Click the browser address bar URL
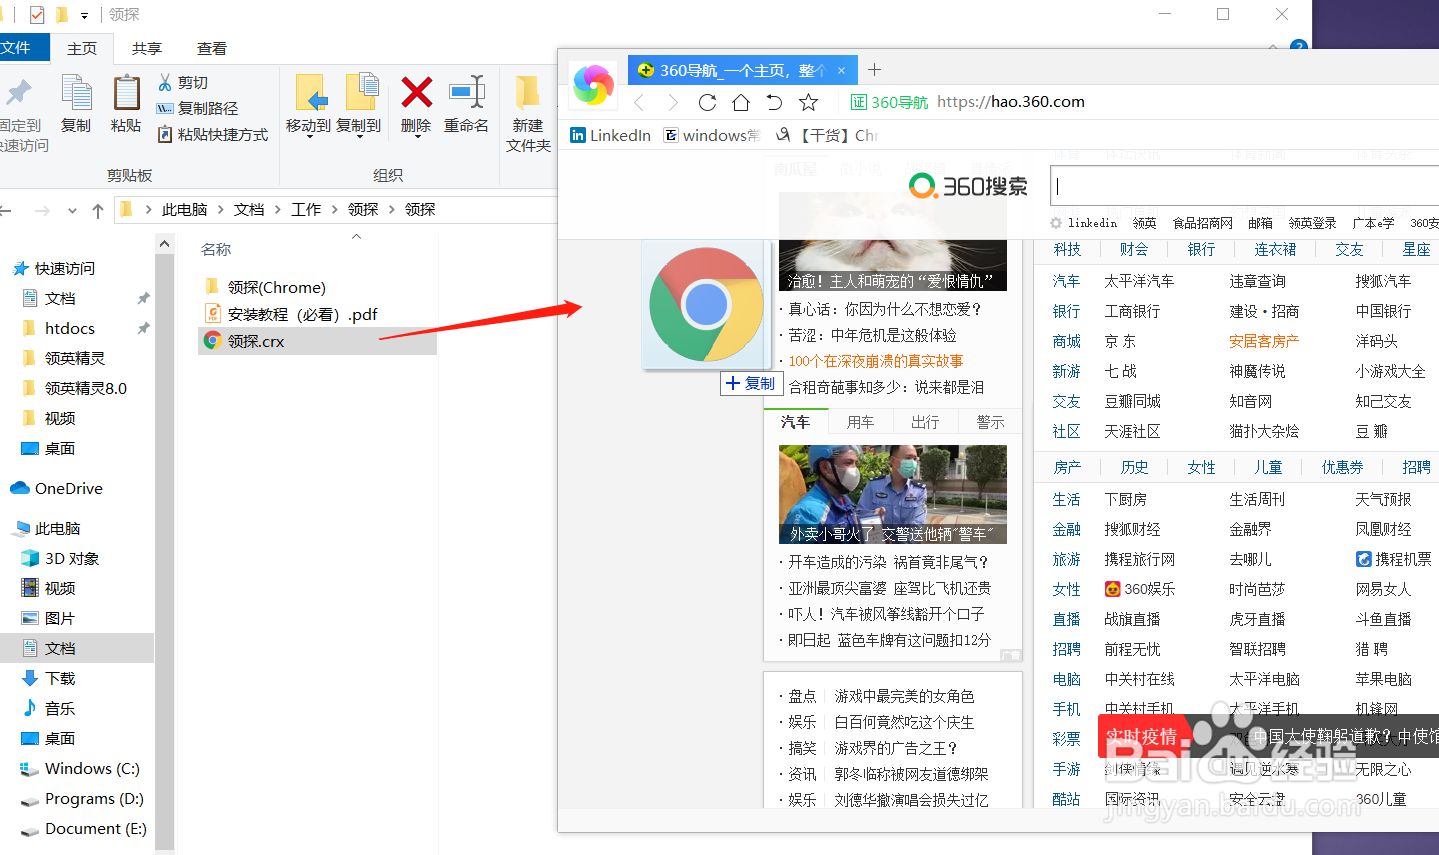 click(1011, 102)
